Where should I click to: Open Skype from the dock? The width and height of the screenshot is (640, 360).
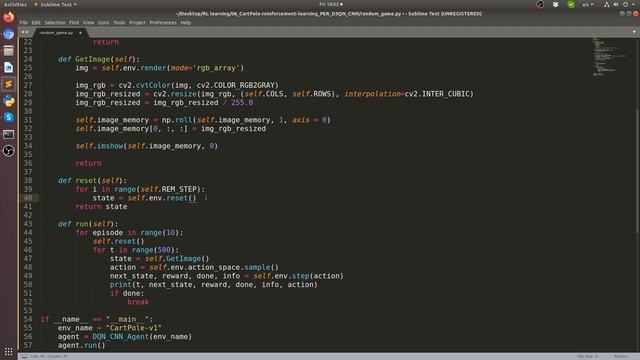(x=9, y=118)
